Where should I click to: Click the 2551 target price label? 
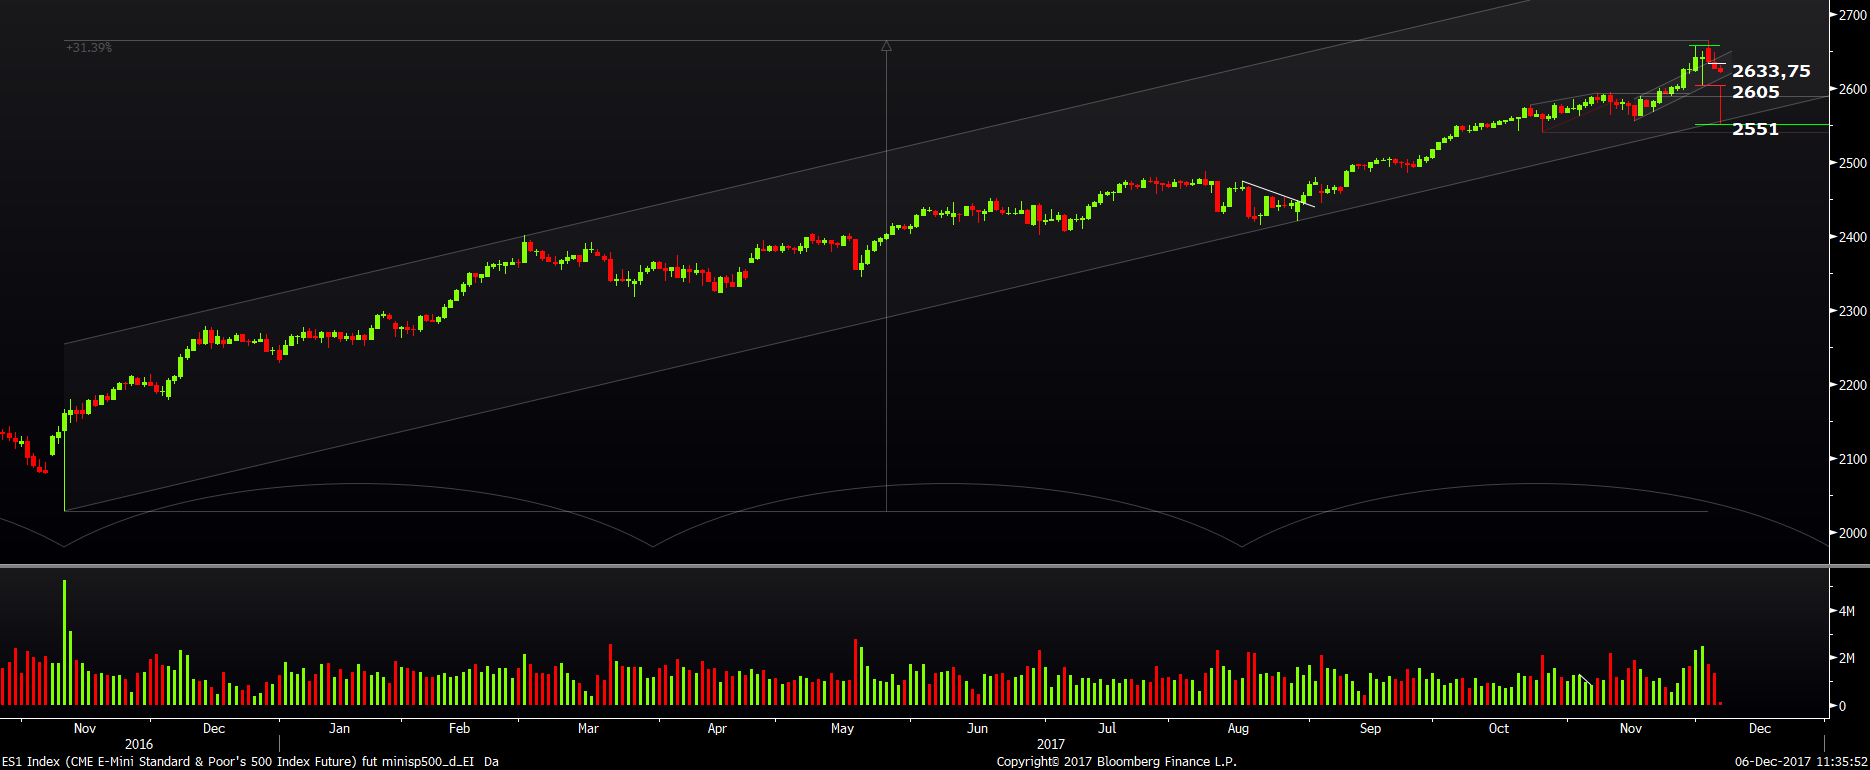(x=1756, y=129)
